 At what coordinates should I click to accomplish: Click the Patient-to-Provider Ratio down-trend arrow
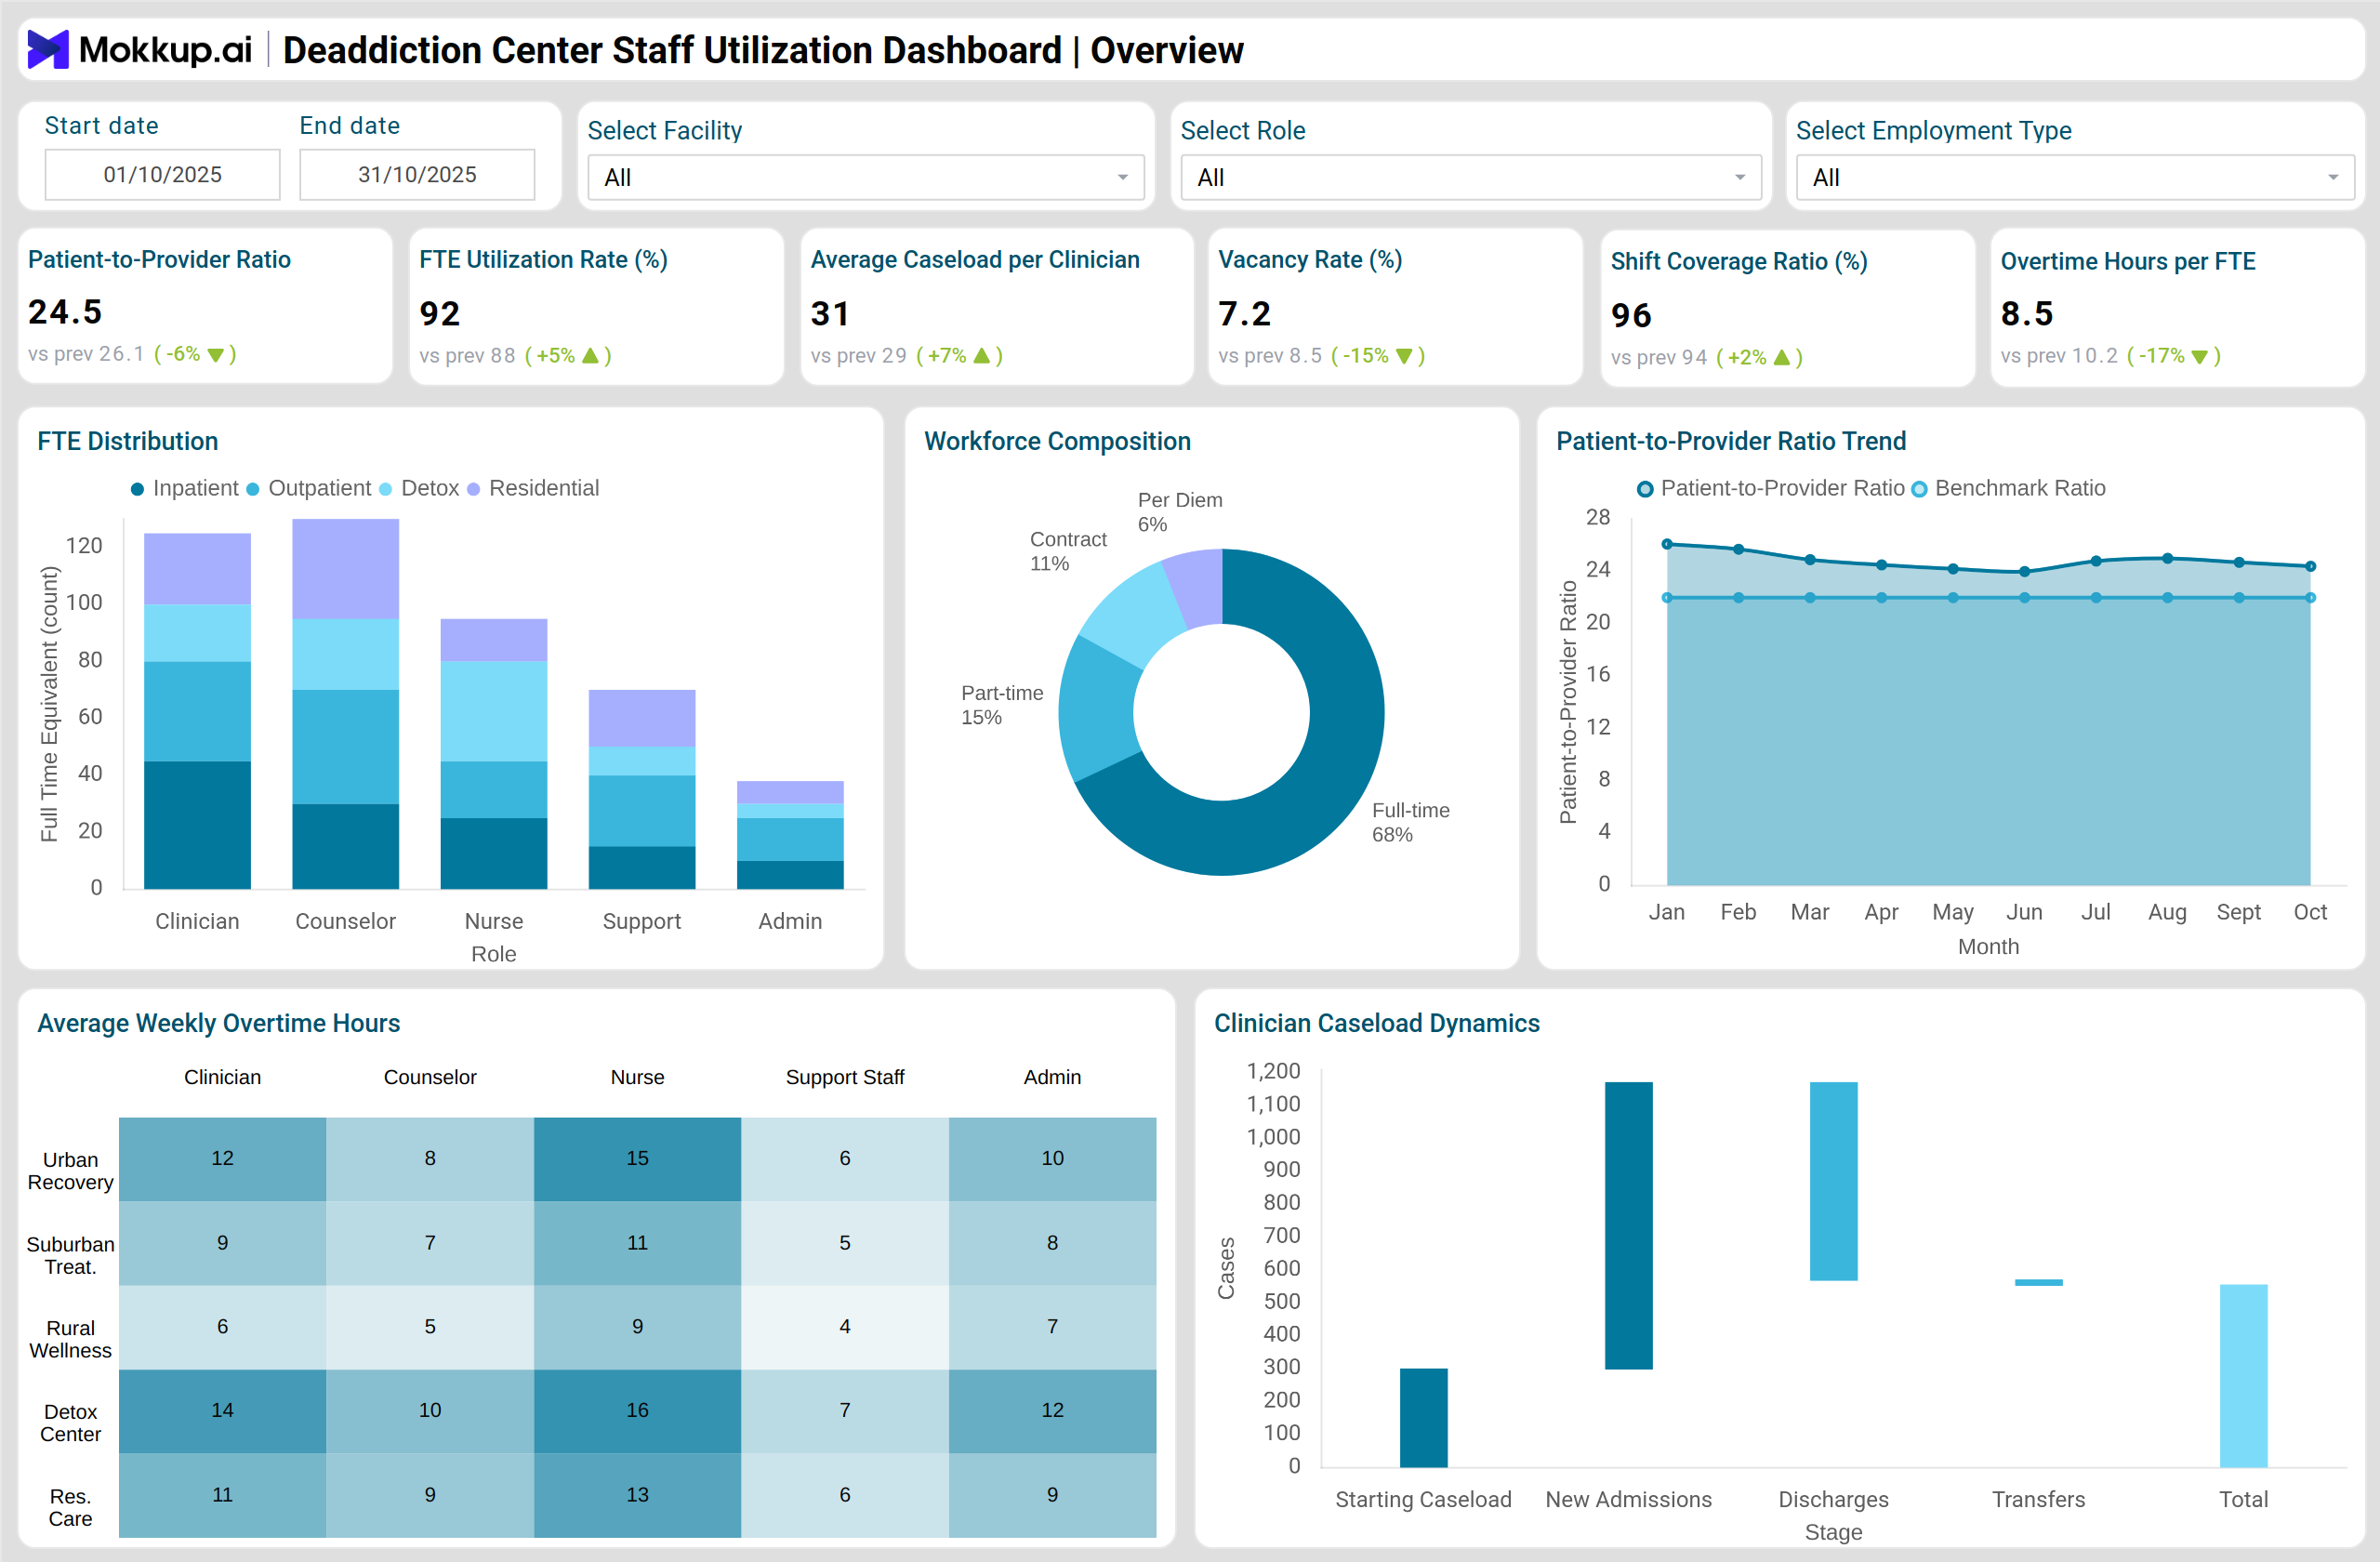(215, 355)
